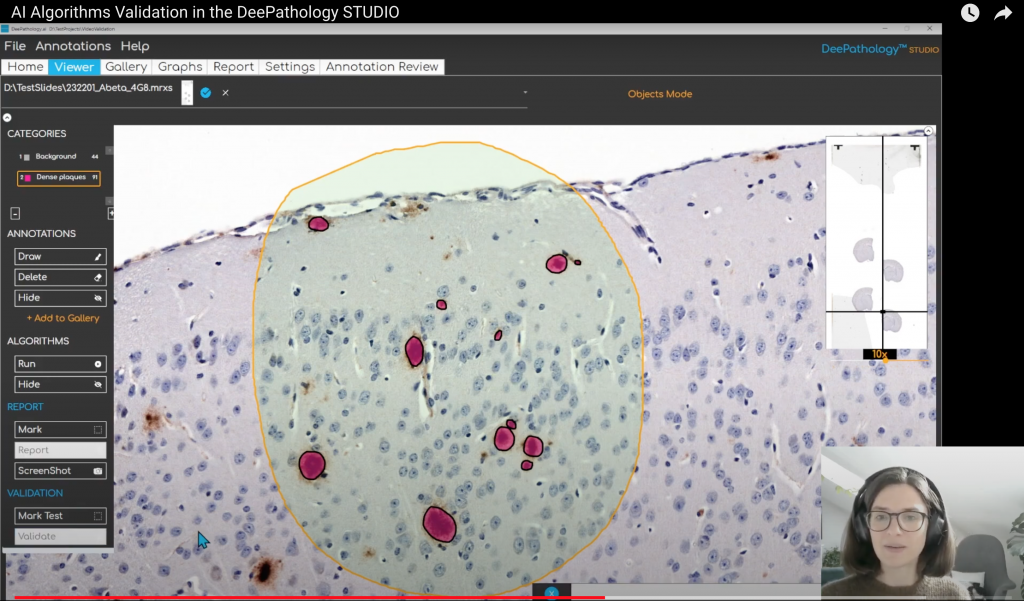Collapse the left side panel using the top chevron

[7, 118]
